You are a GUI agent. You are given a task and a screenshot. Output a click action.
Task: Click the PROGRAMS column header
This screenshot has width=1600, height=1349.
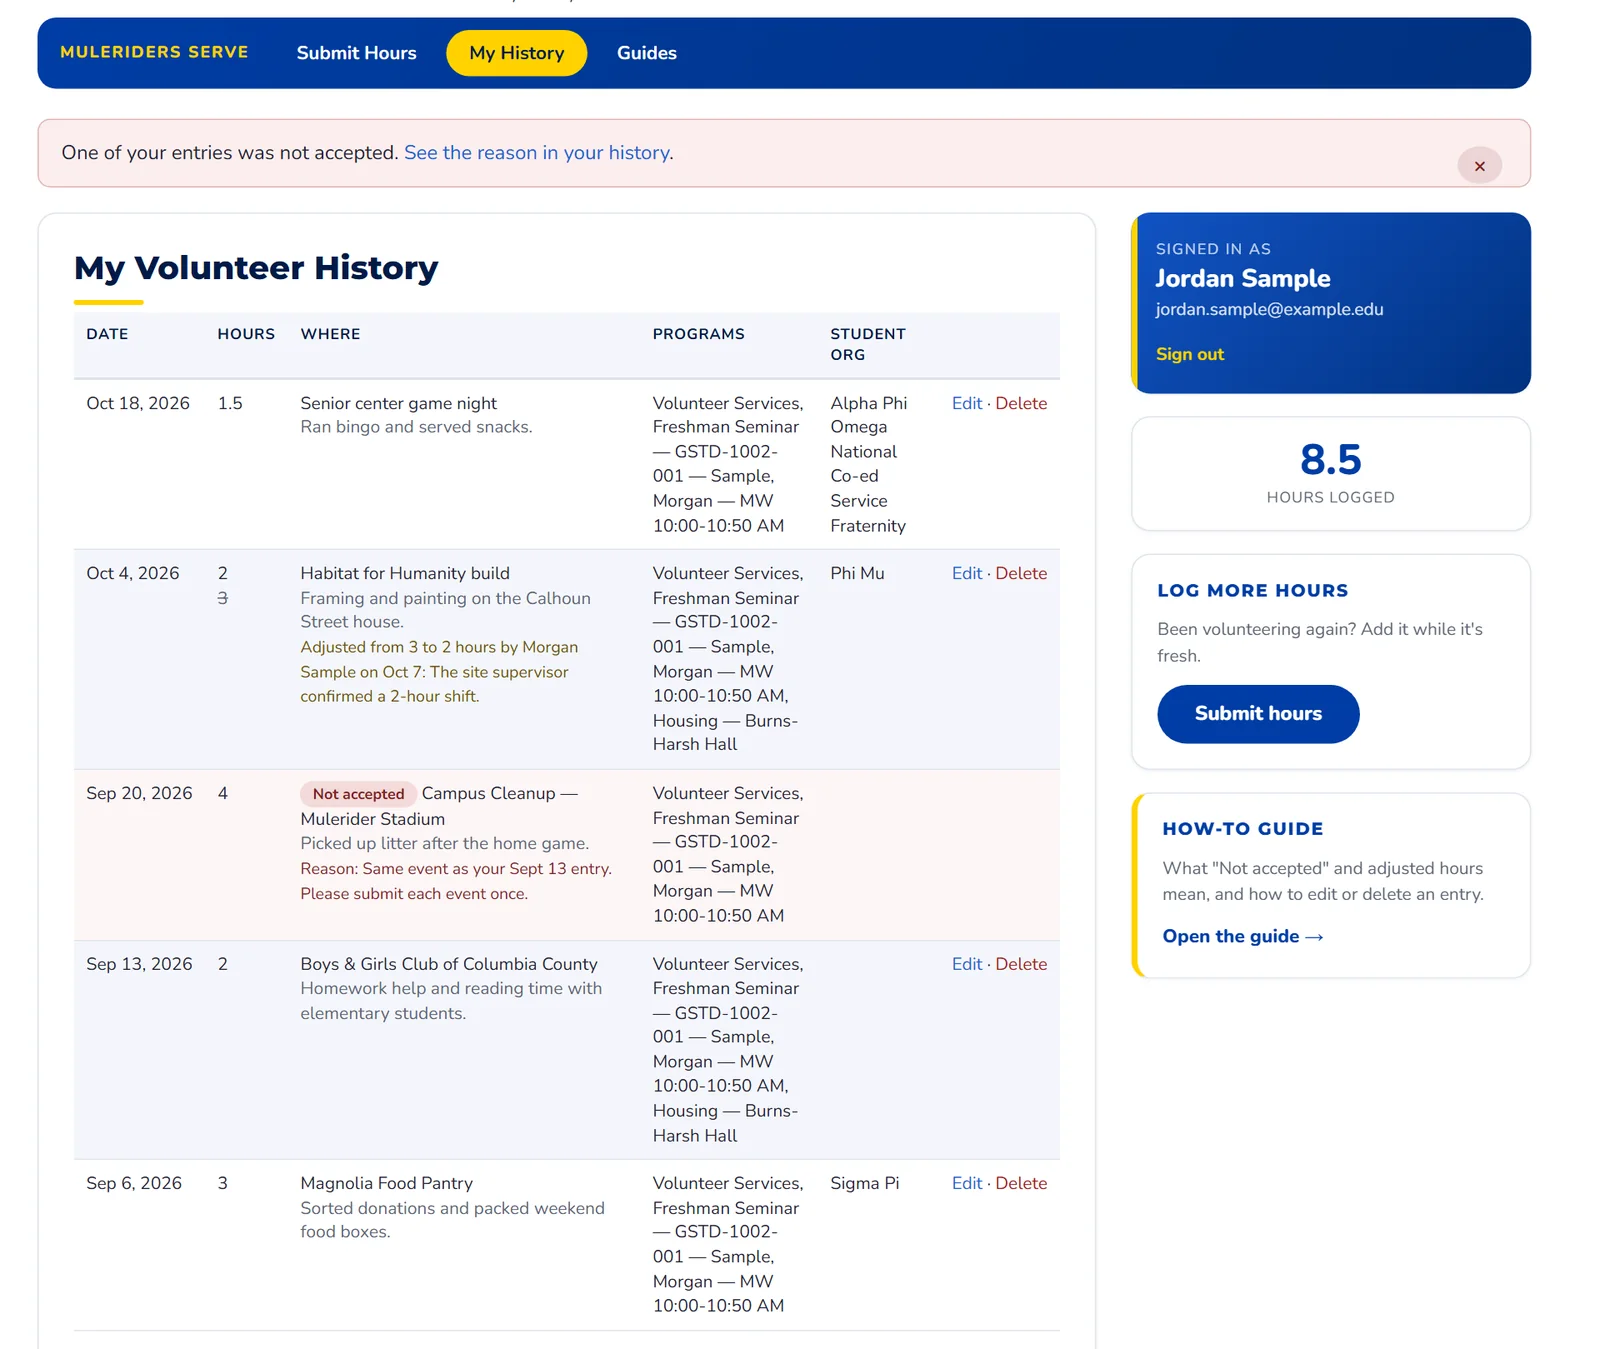698,334
